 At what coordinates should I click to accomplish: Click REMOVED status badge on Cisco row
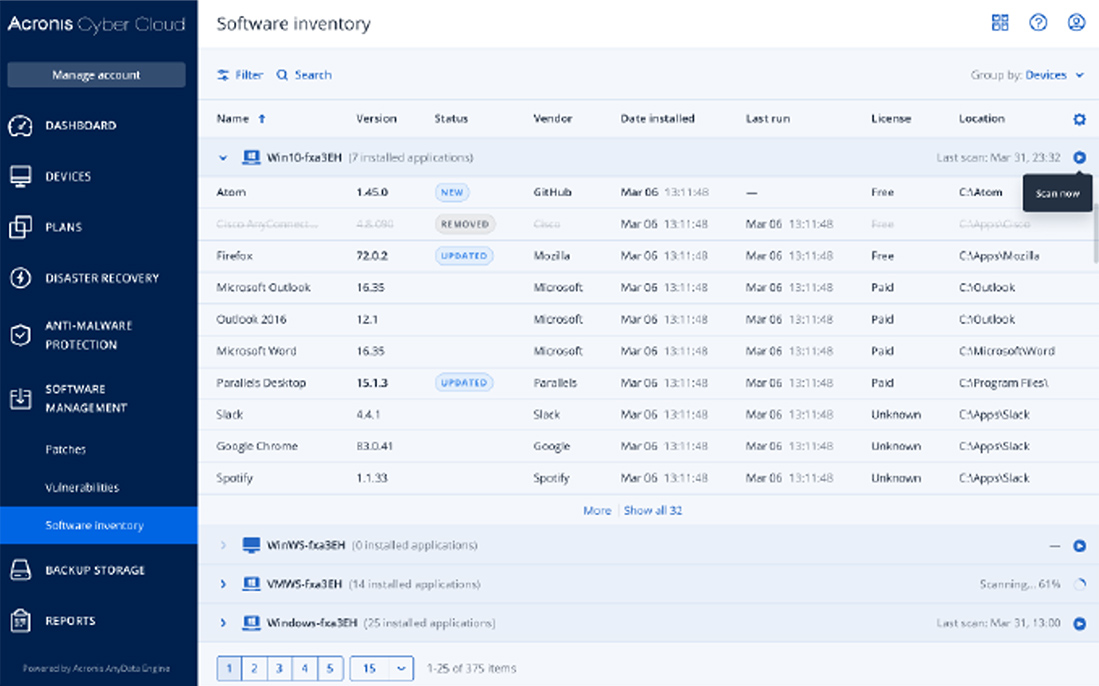click(x=465, y=224)
